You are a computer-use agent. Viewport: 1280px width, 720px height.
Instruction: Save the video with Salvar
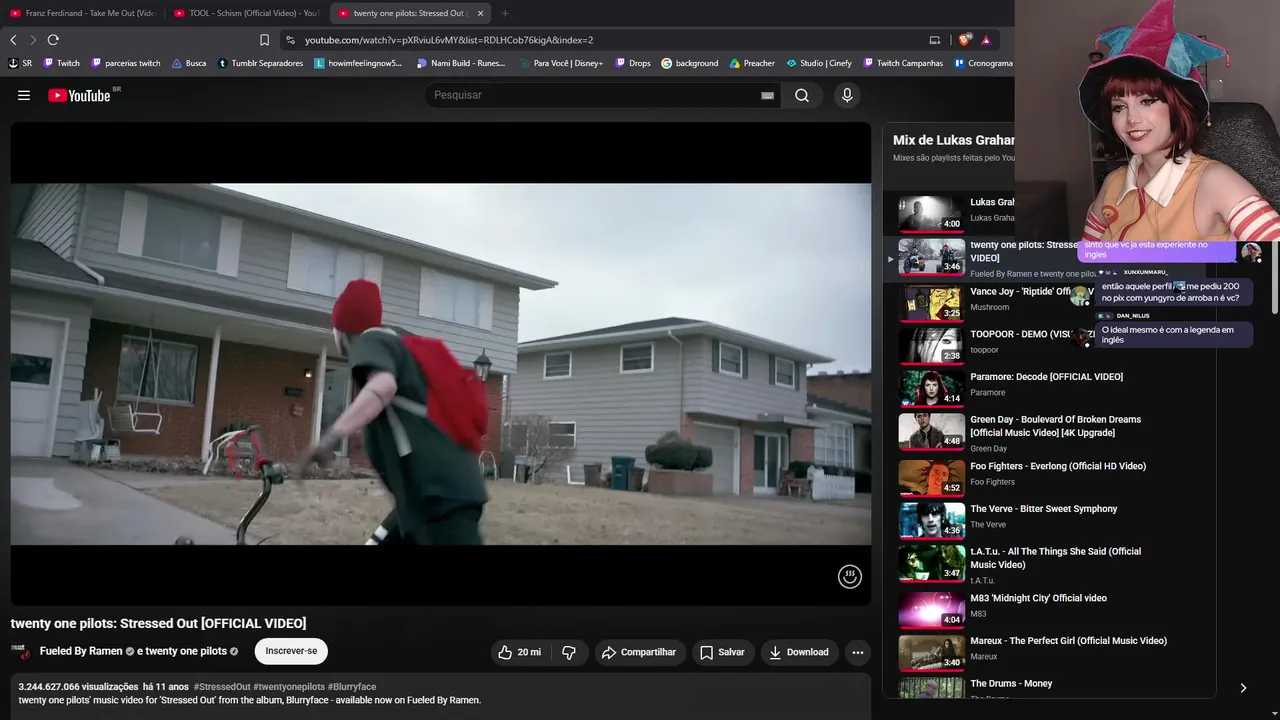pos(722,652)
